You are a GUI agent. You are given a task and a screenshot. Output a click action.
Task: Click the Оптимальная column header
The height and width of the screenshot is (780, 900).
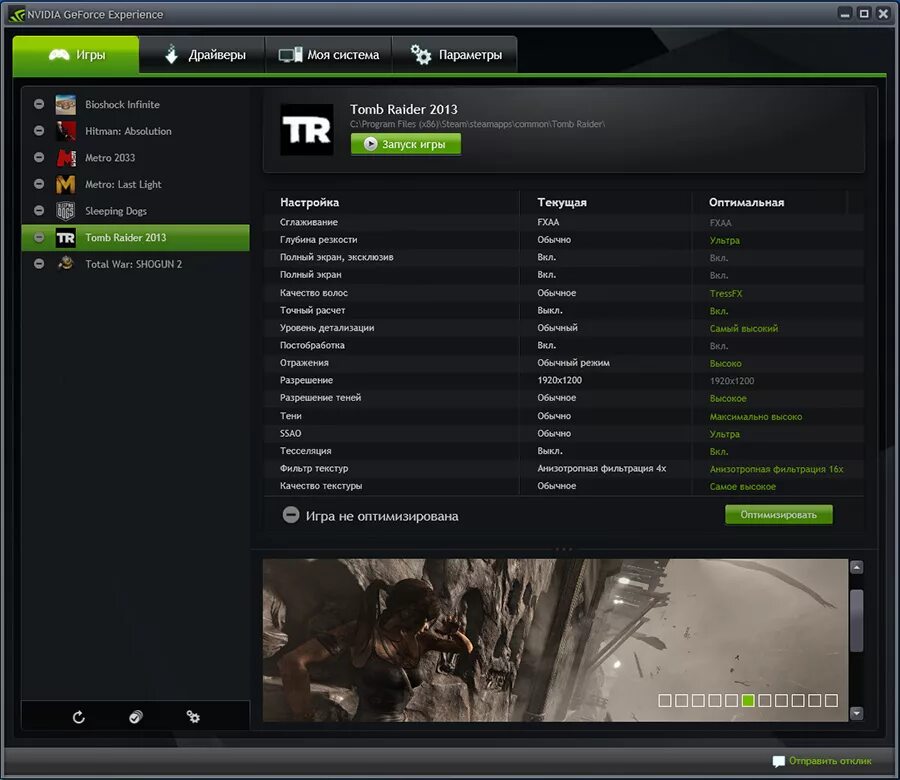tap(746, 202)
